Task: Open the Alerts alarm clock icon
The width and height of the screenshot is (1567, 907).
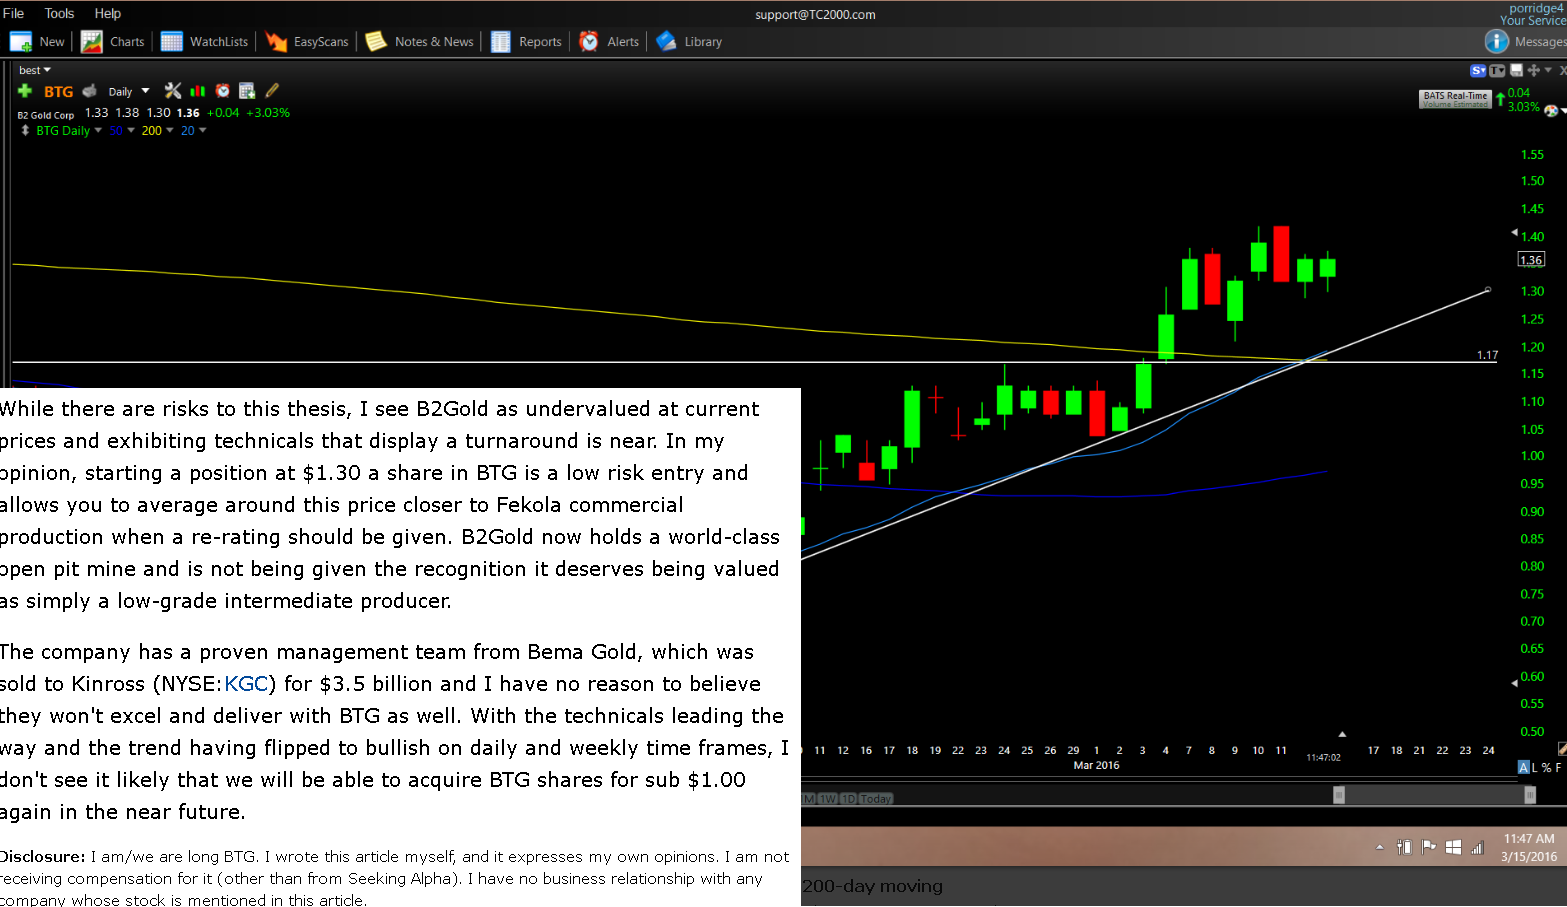Action: point(589,42)
